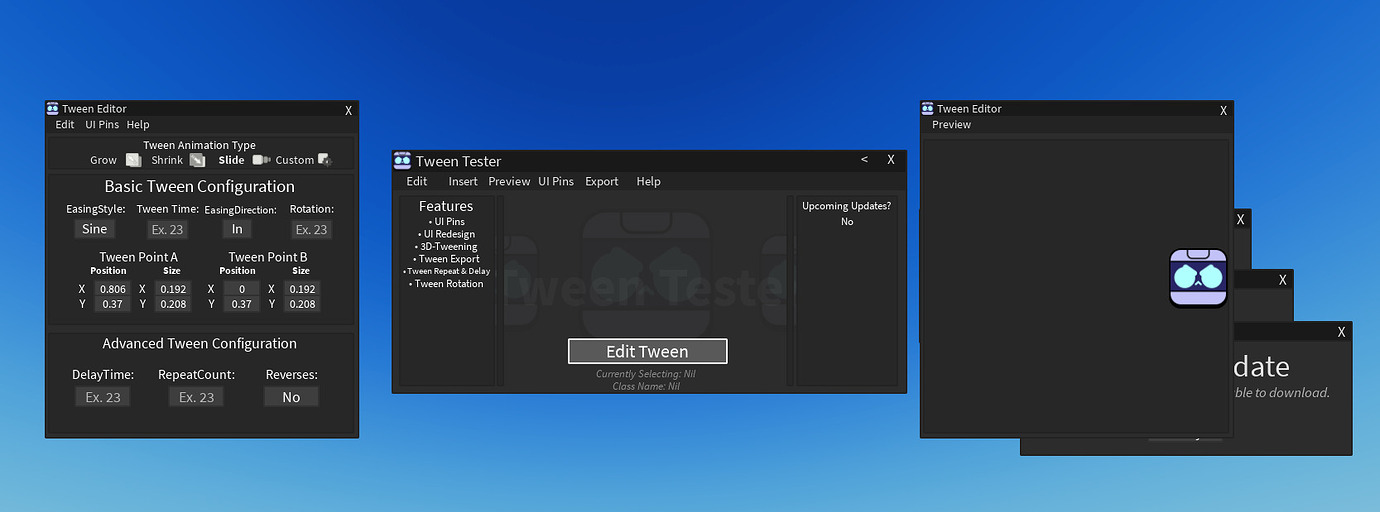The width and height of the screenshot is (1380, 512).
Task: Pick the Custom animation type icon
Action: click(x=324, y=160)
